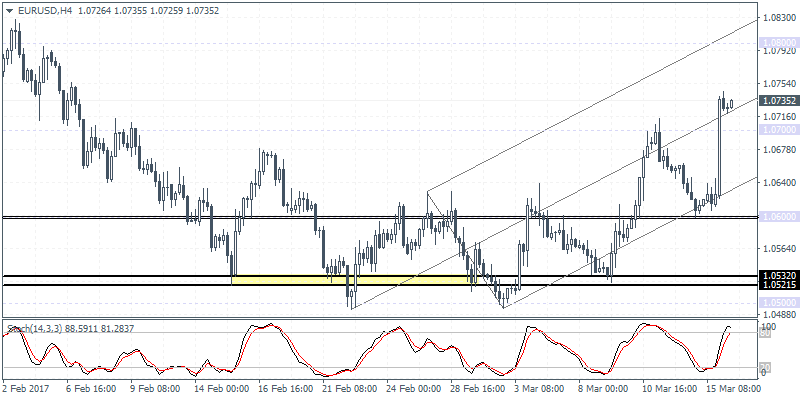The height and width of the screenshot is (400, 800).
Task: Select the current price tag 1.07352 on the price axis
Action: click(x=778, y=101)
